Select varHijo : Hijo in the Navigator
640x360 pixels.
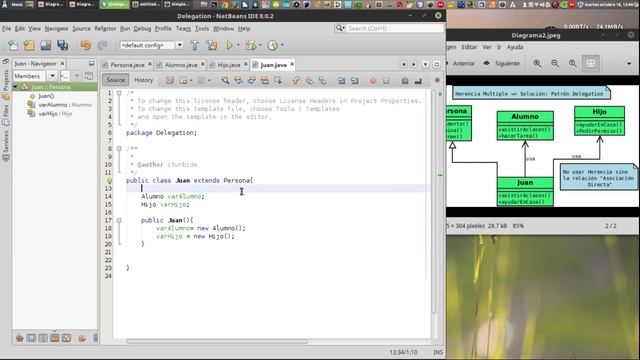(49, 114)
